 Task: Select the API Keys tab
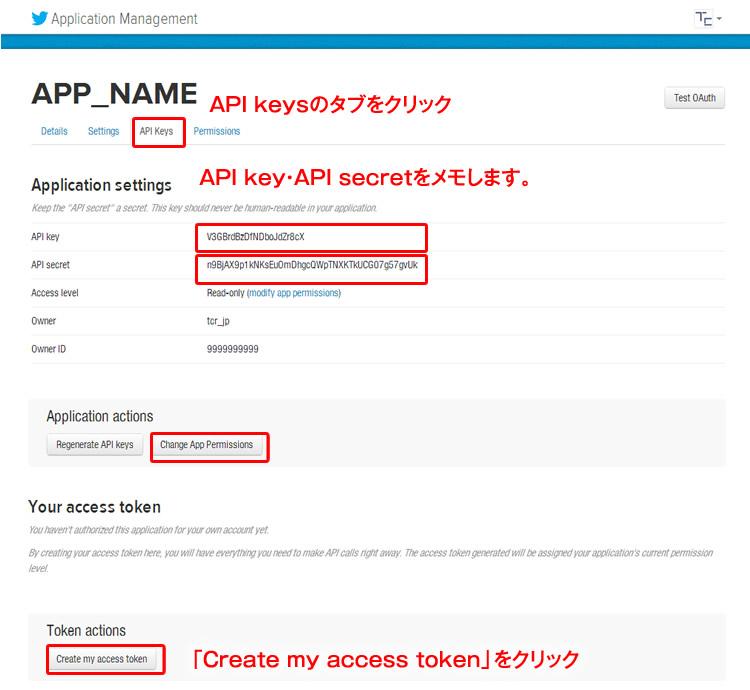[x=156, y=131]
